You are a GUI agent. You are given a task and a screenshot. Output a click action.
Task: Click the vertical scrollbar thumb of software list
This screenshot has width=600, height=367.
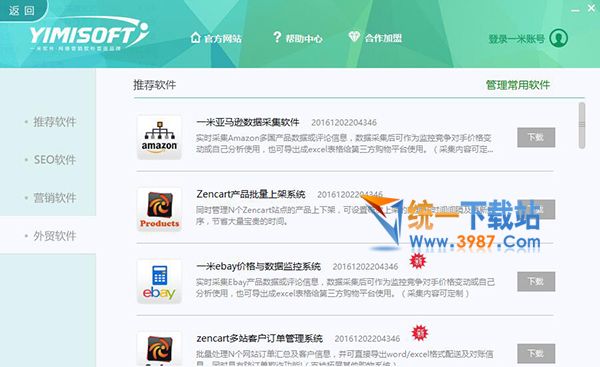pyautogui.click(x=582, y=125)
